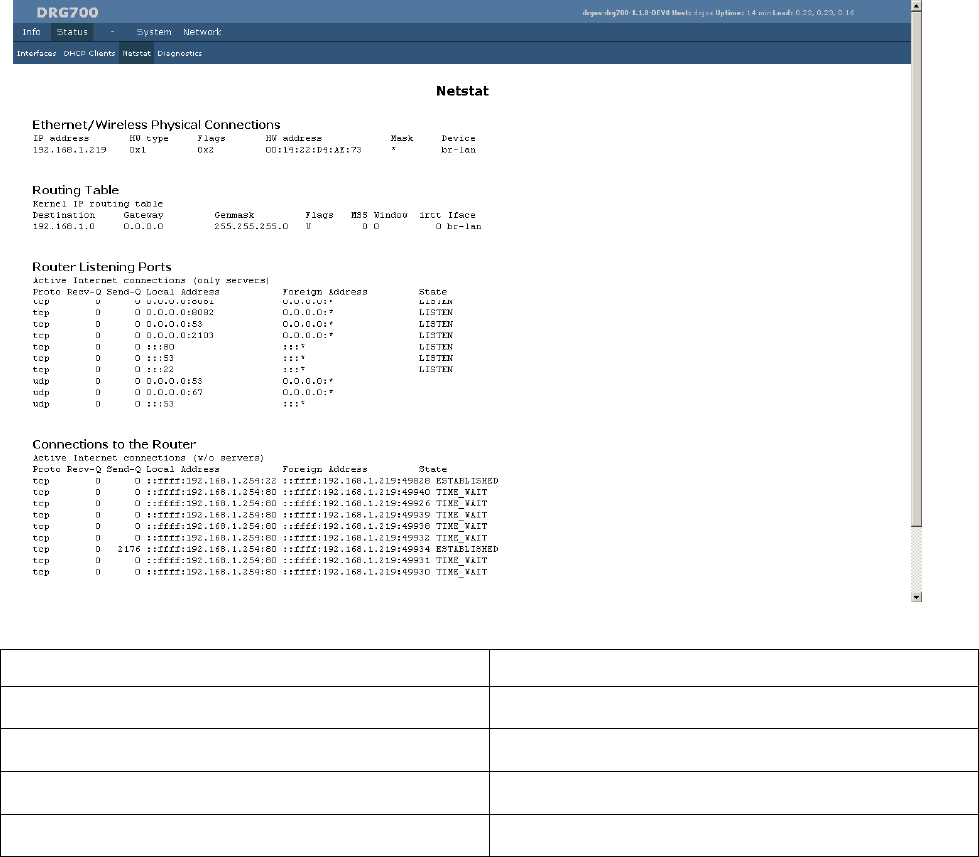The height and width of the screenshot is (857, 979).
Task: Click the foreign address ending in port 49926
Action: tap(356, 504)
